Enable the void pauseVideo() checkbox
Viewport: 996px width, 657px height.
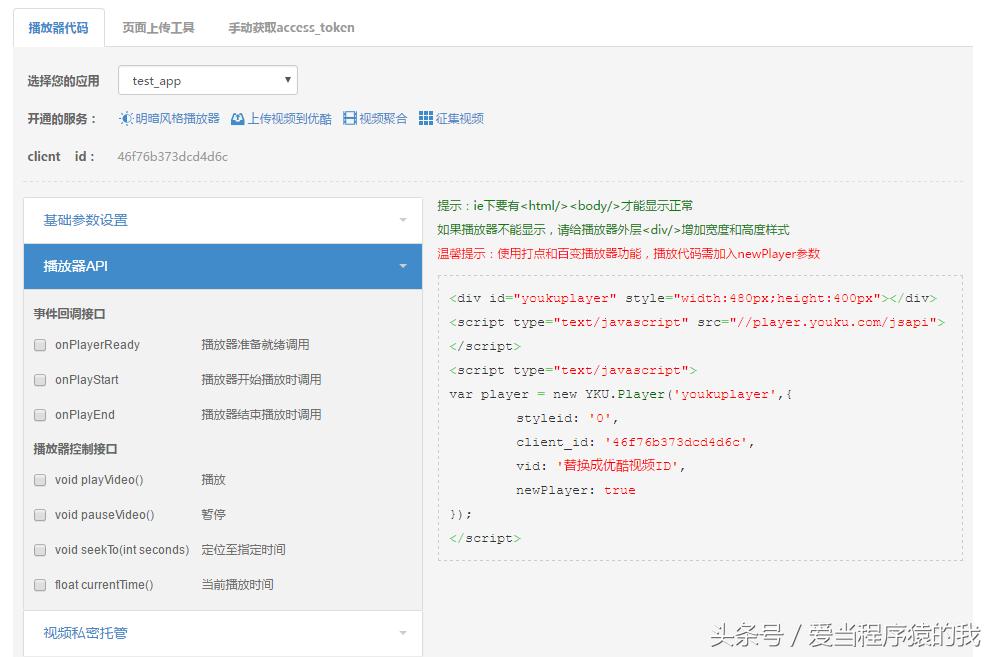pos(40,514)
